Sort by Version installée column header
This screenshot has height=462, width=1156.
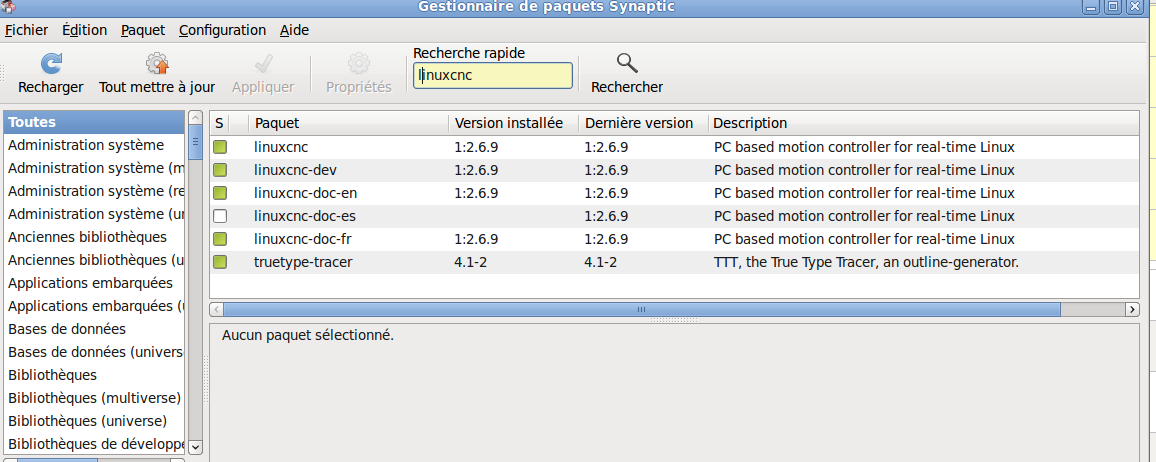[509, 123]
